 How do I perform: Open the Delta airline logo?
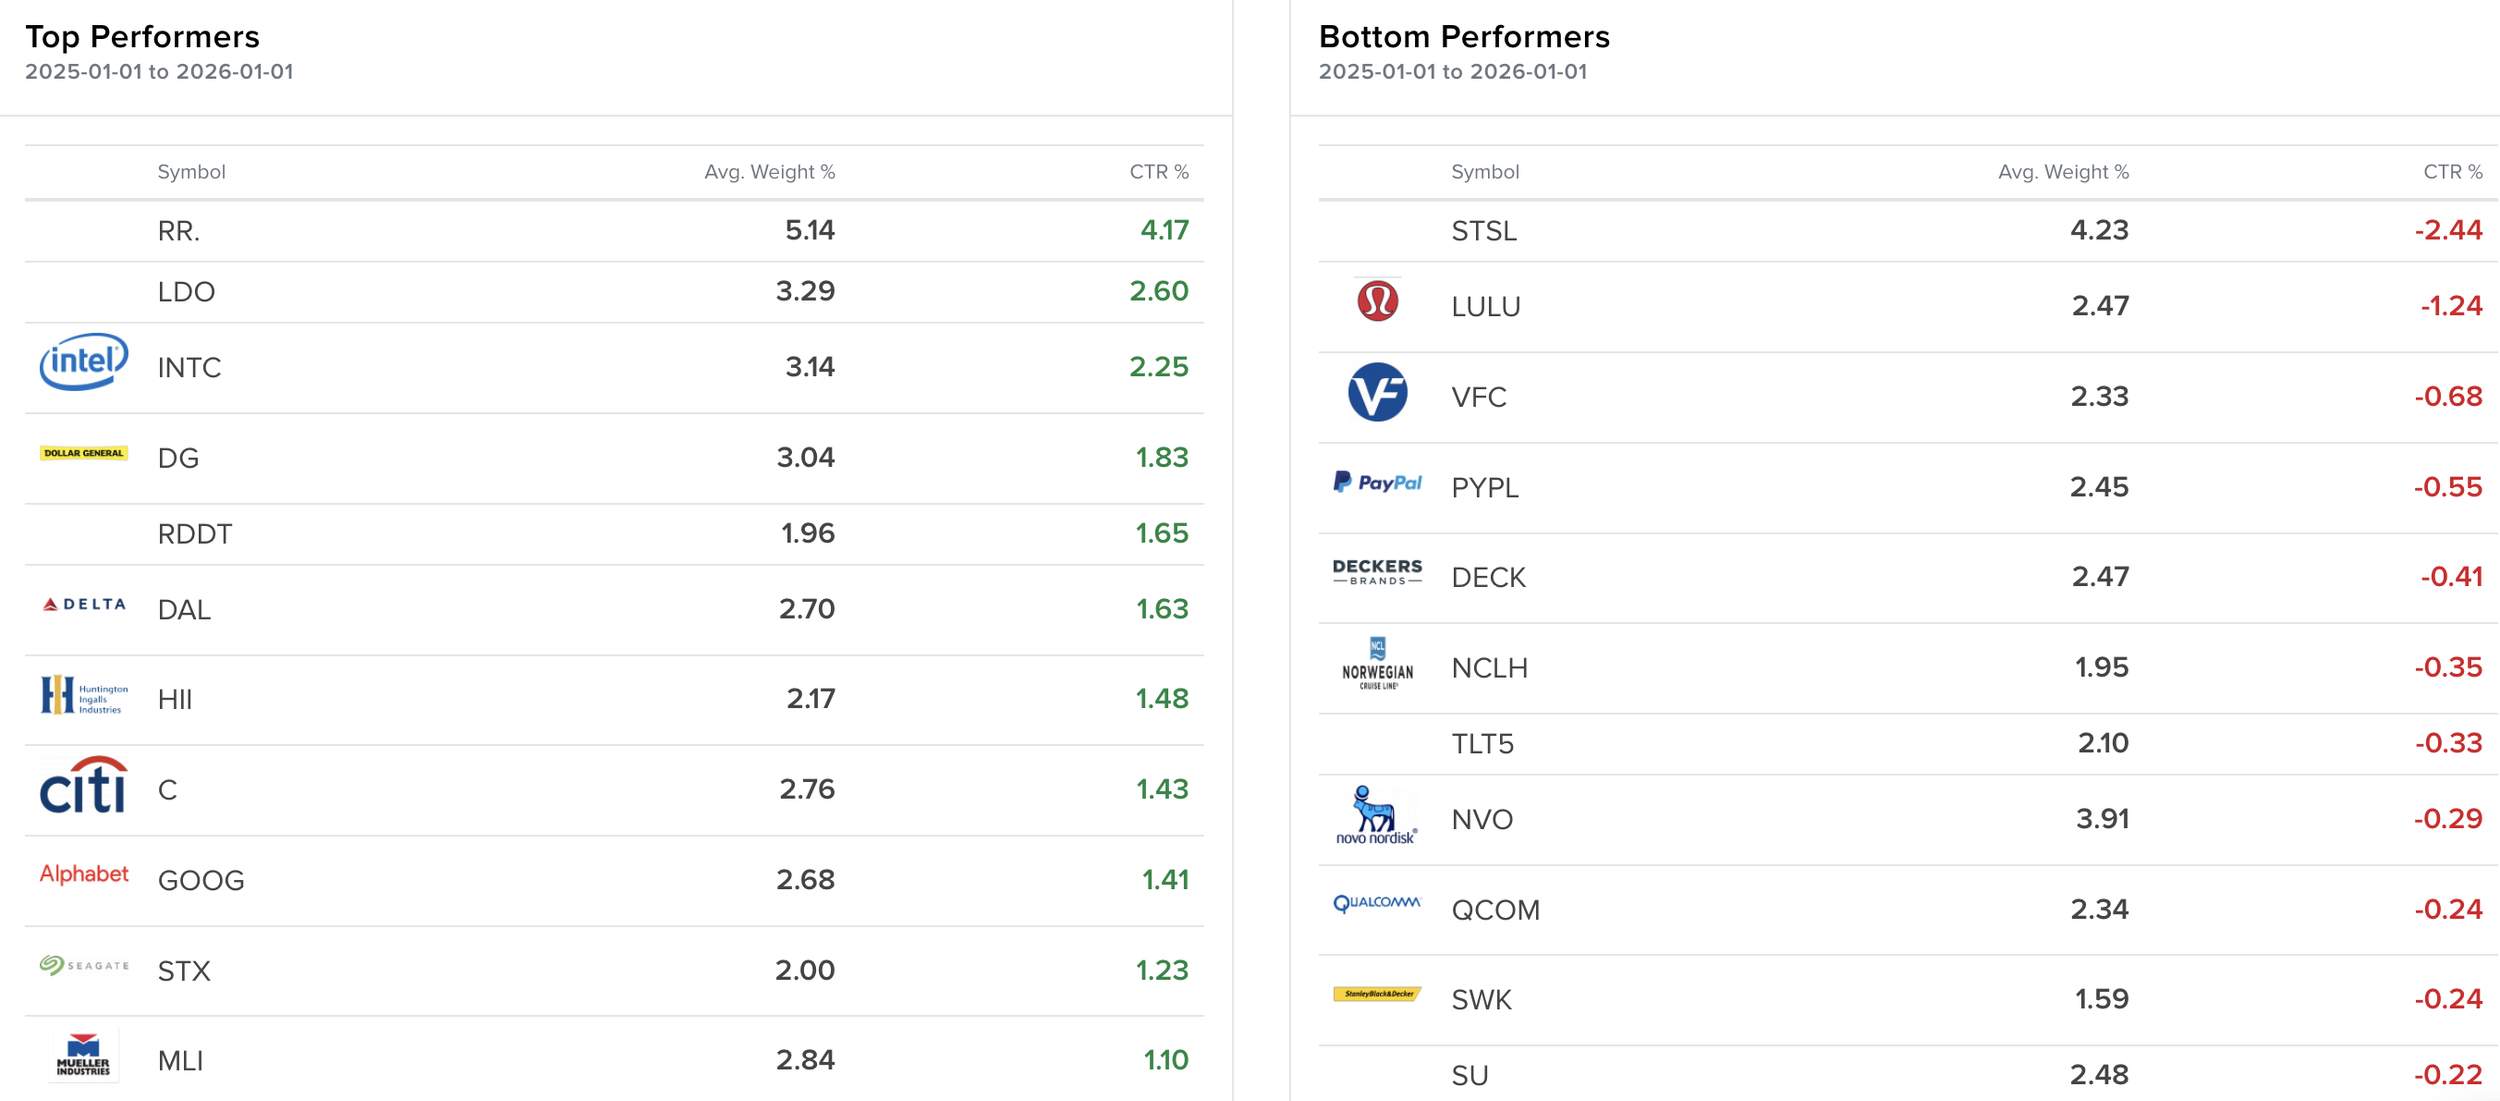tap(84, 604)
